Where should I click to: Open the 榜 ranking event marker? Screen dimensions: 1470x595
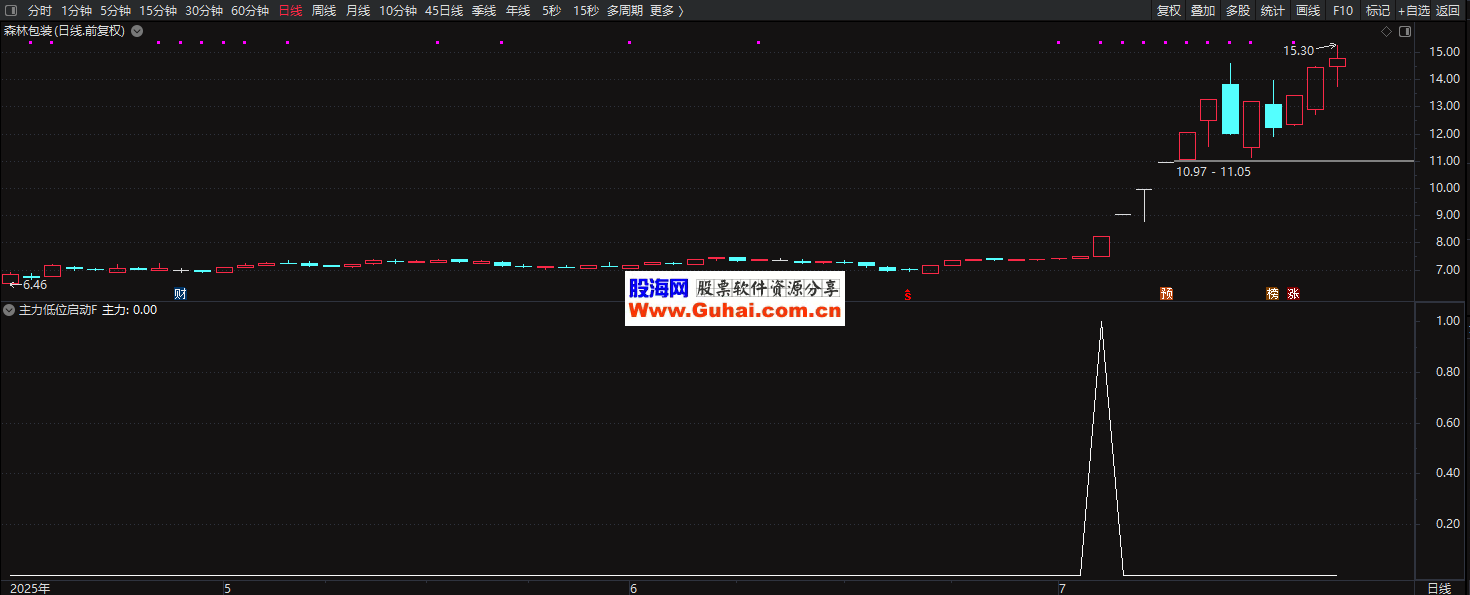[x=1273, y=294]
